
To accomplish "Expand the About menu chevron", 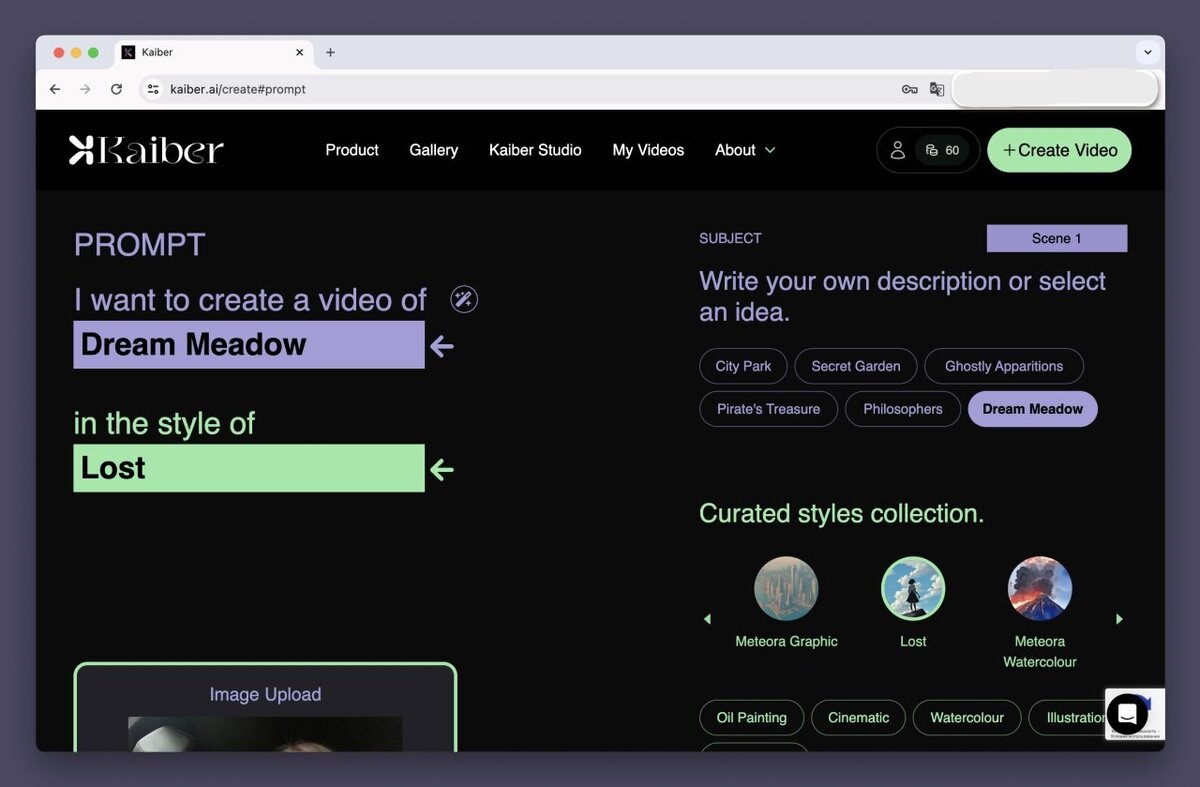I will pyautogui.click(x=770, y=150).
